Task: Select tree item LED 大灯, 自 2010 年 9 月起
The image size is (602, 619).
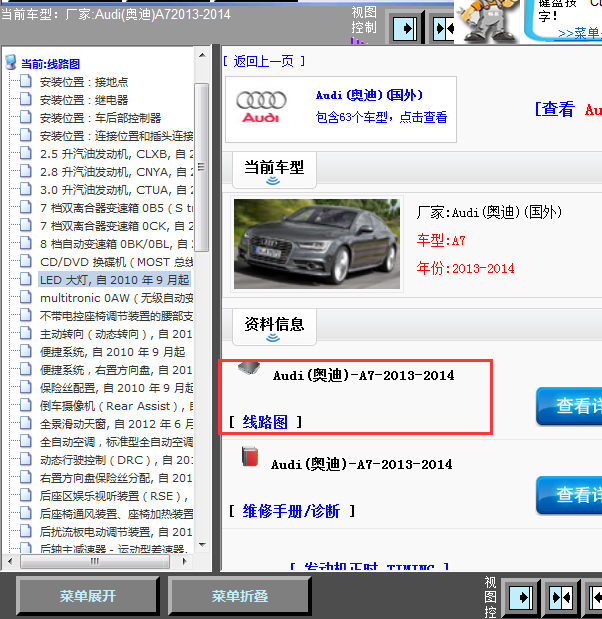Action: 114,279
